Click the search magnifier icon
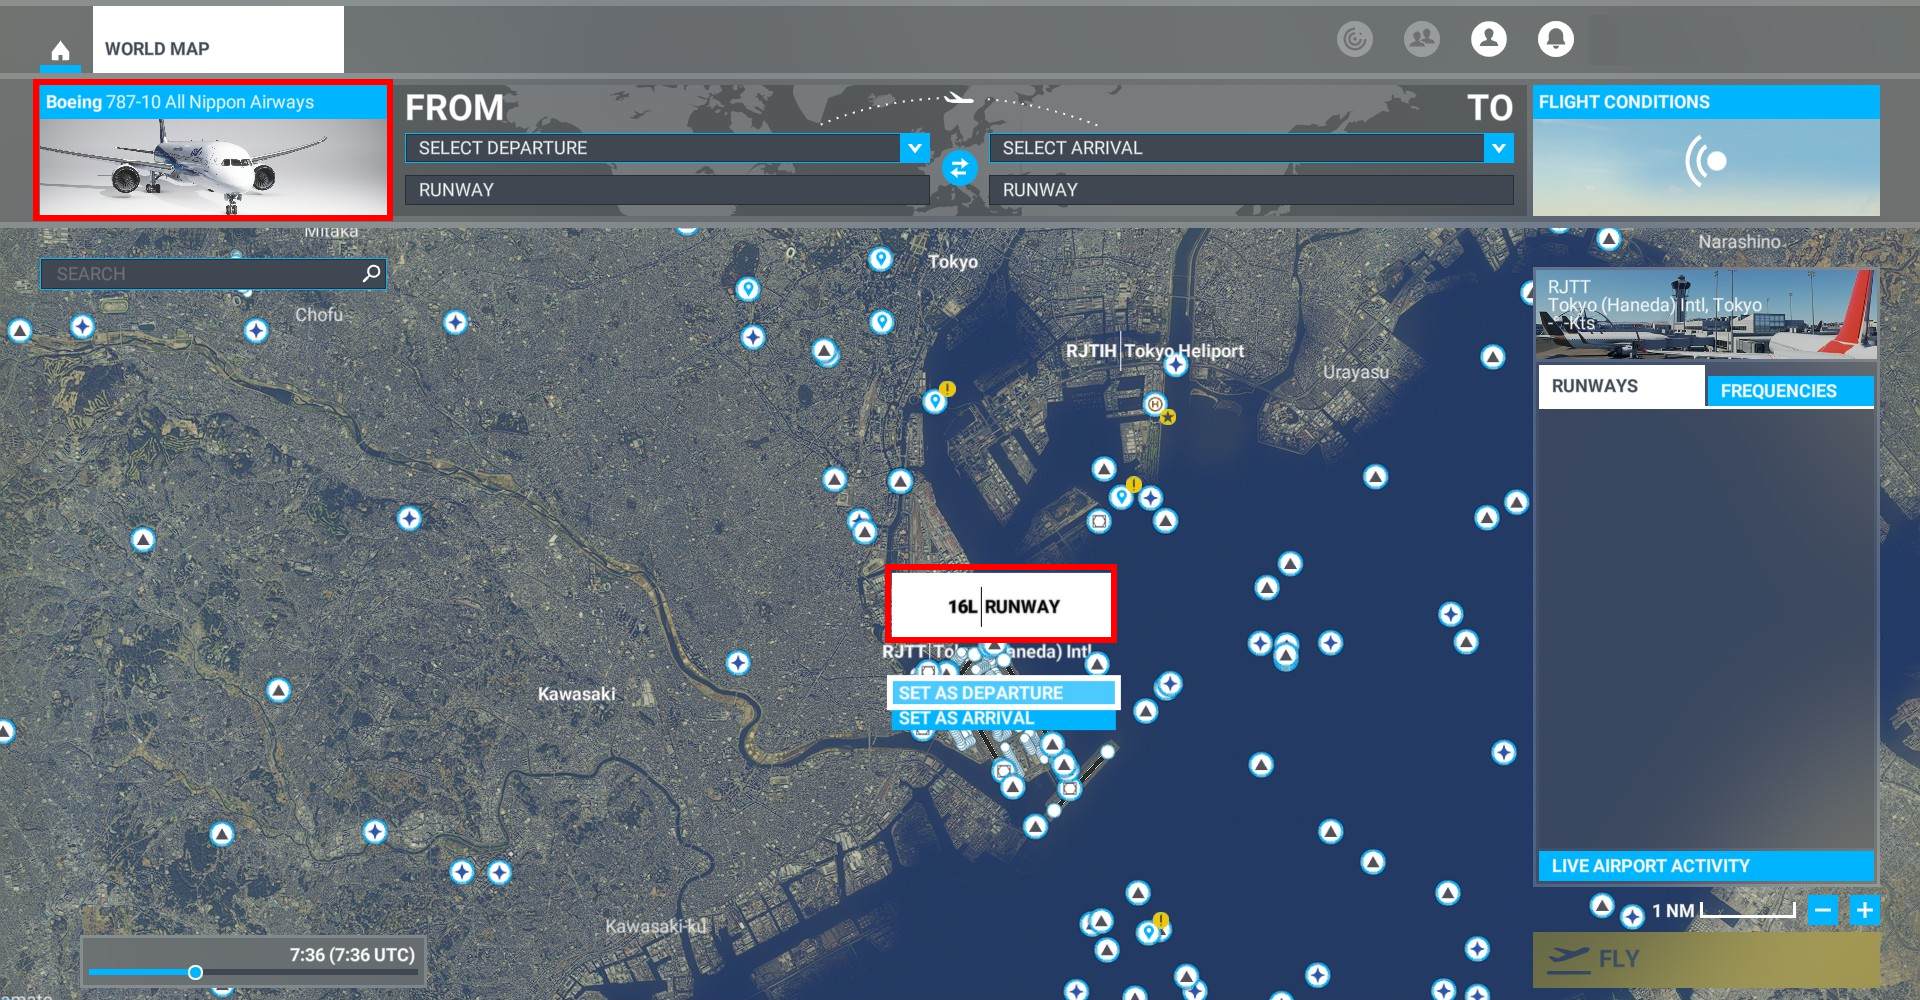 pos(371,273)
